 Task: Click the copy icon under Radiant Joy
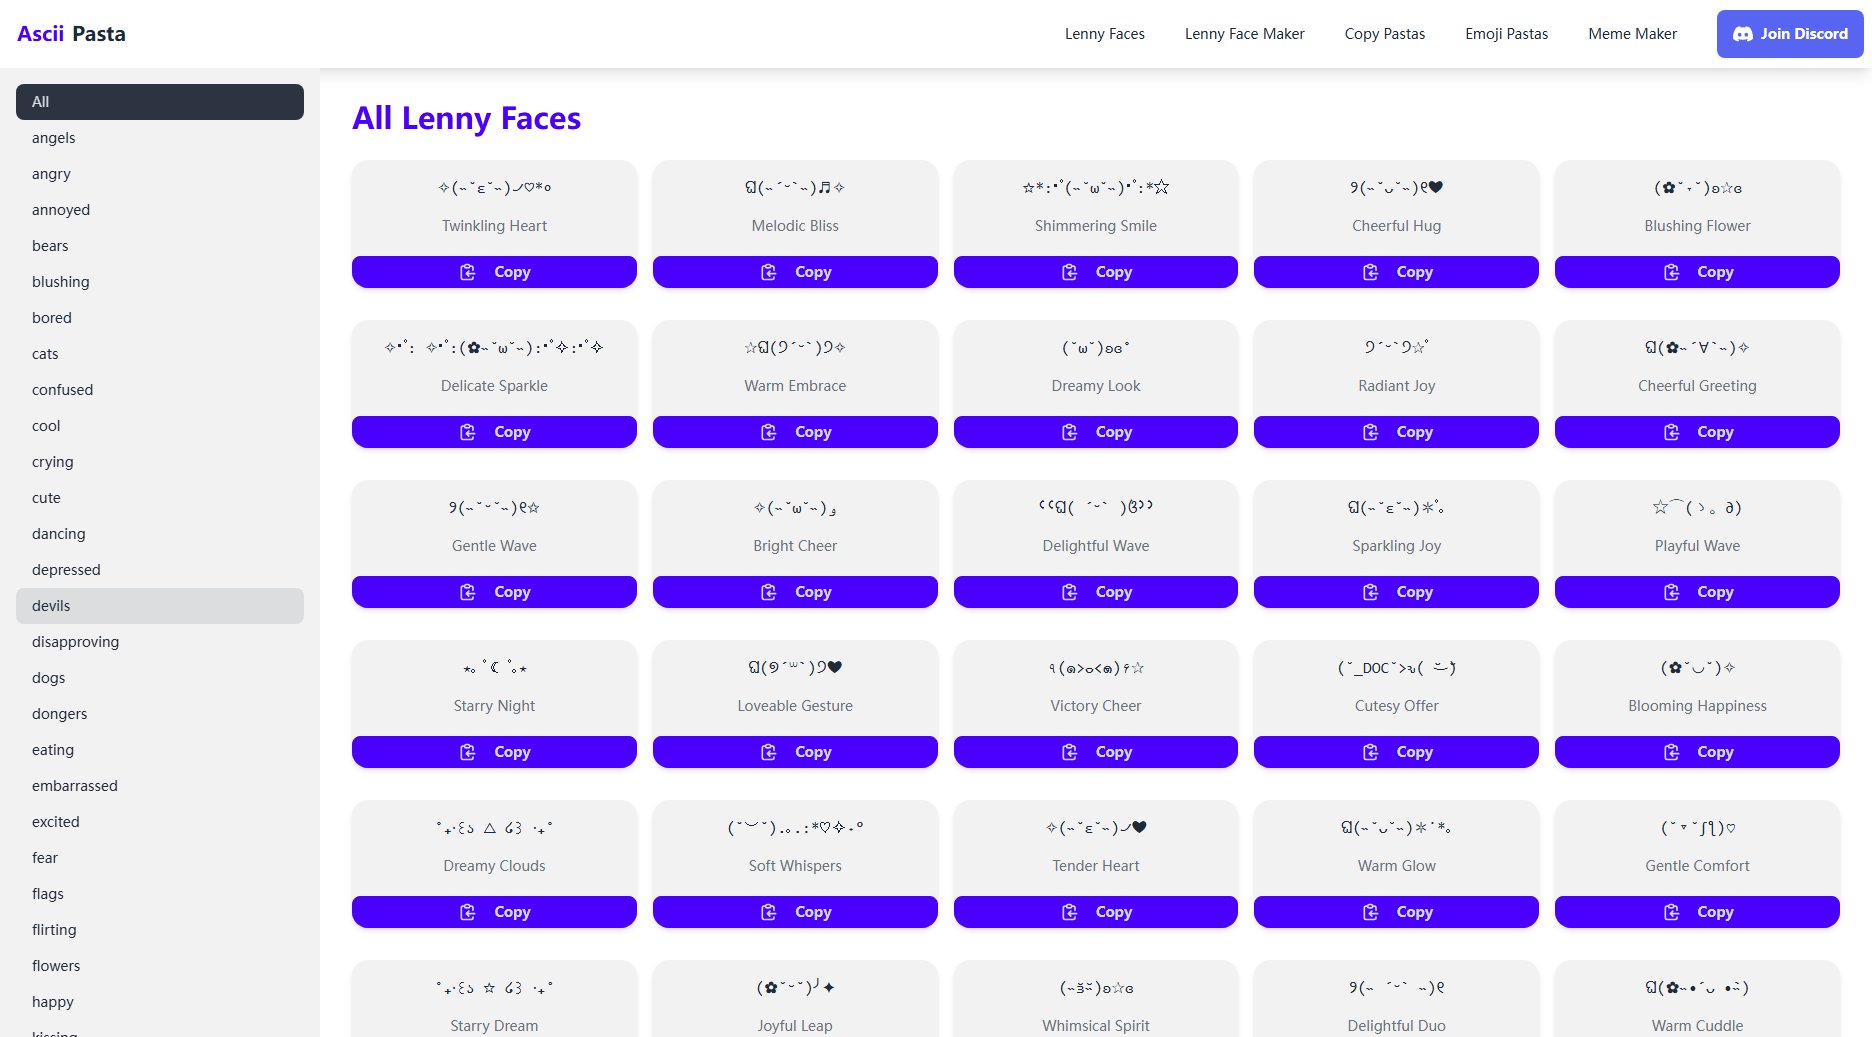click(x=1370, y=432)
